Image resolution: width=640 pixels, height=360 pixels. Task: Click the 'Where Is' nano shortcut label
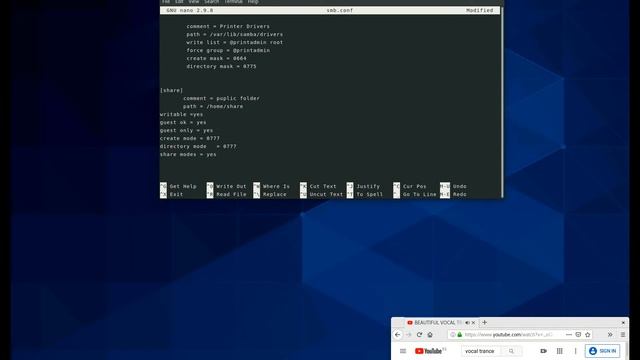[276, 186]
